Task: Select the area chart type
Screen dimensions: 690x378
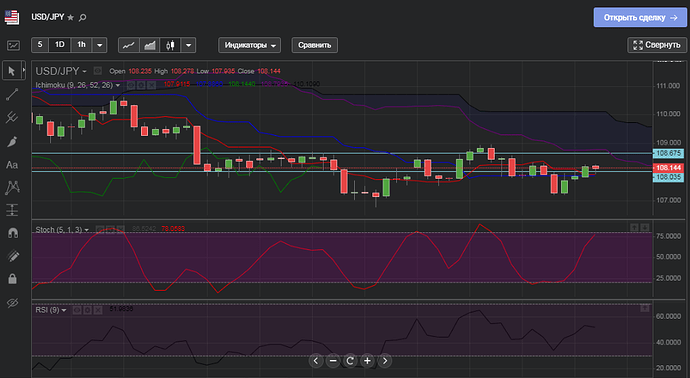Action: (150, 45)
